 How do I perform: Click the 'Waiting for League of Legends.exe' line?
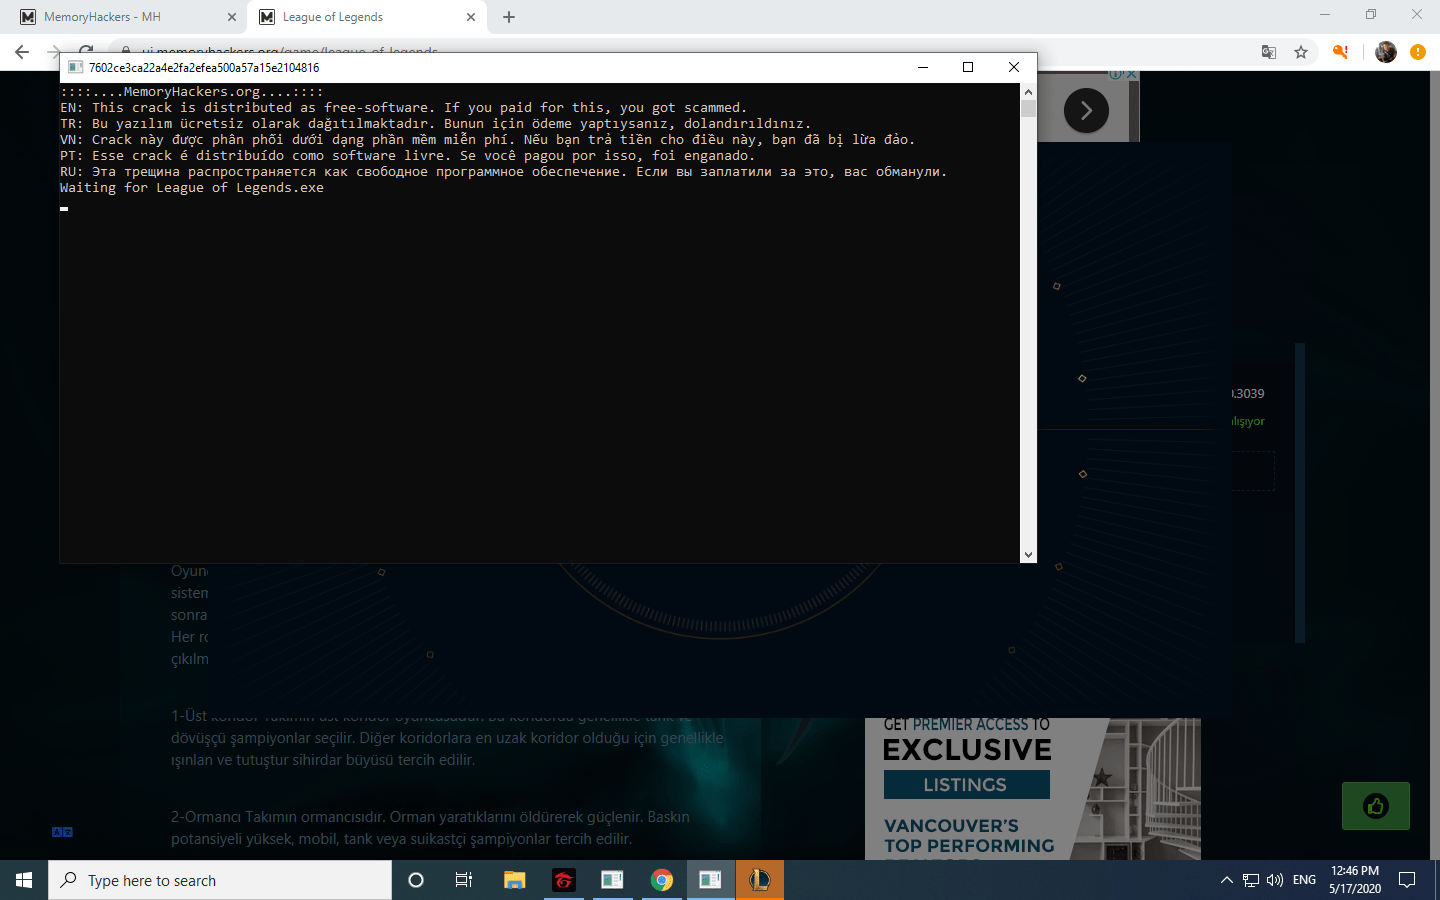[x=192, y=188]
